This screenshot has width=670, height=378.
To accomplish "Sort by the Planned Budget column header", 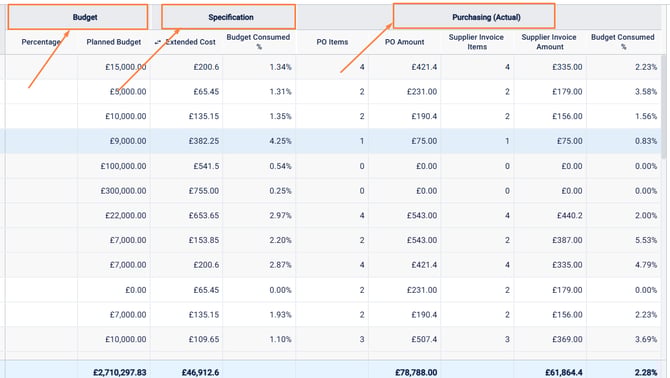I will click(114, 42).
